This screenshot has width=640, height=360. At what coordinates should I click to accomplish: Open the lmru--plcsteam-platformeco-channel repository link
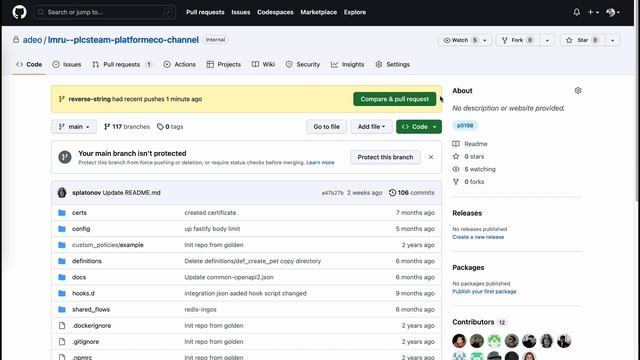(123, 40)
